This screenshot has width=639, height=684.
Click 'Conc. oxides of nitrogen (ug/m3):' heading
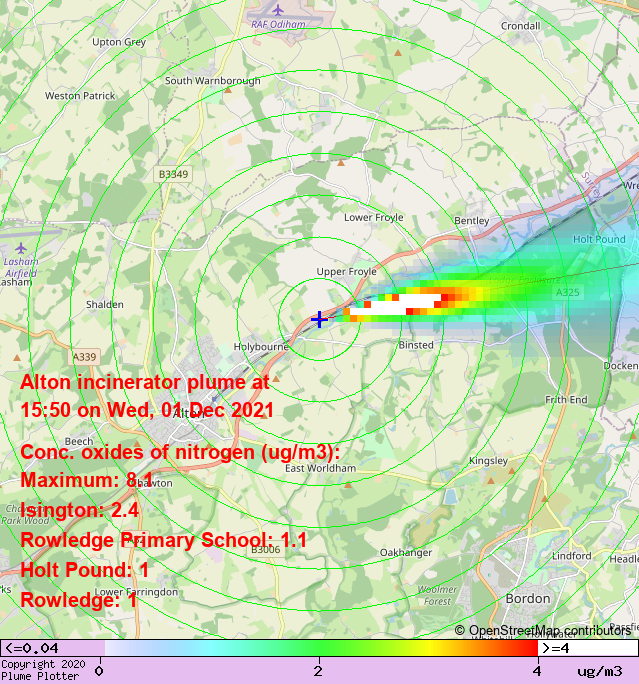tap(180, 452)
